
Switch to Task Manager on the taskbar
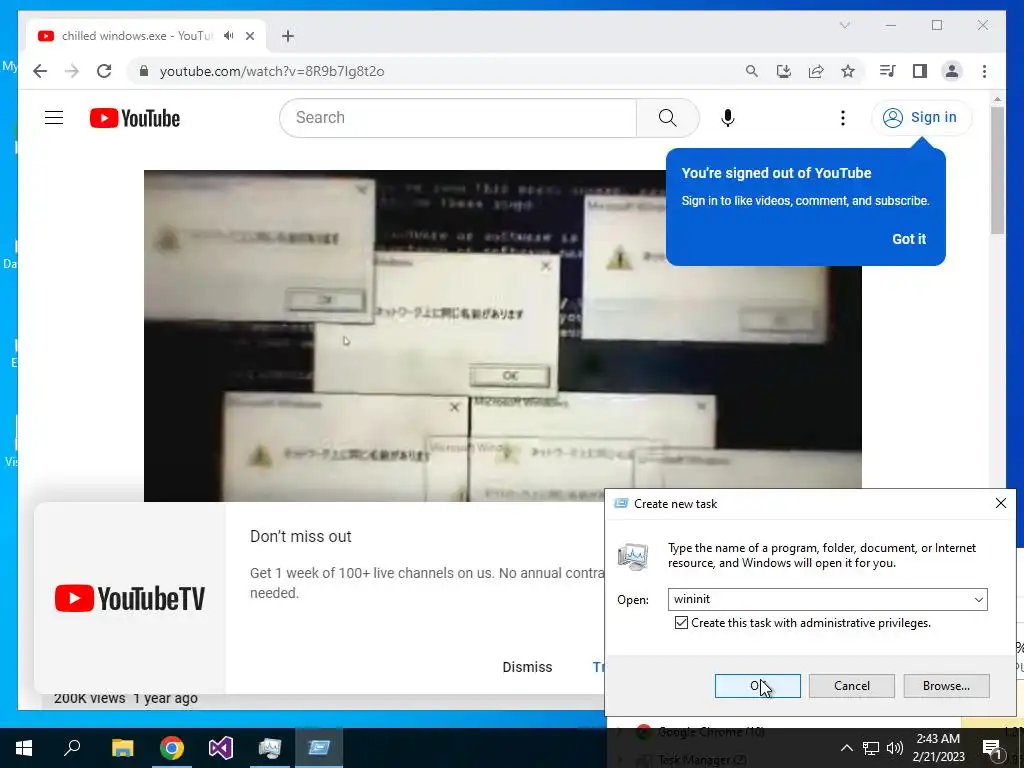pos(270,748)
